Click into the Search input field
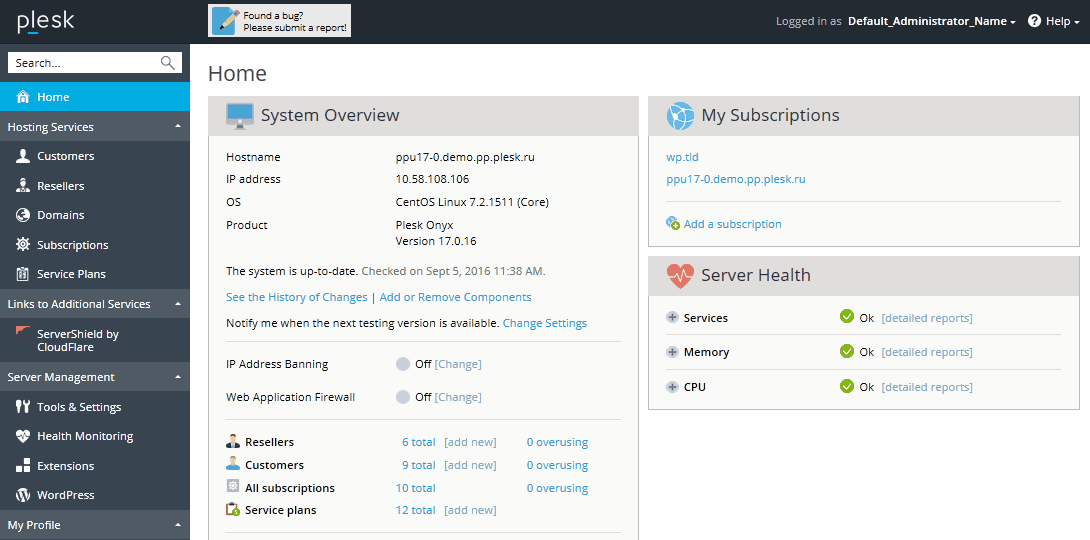1090x540 pixels. tap(84, 63)
